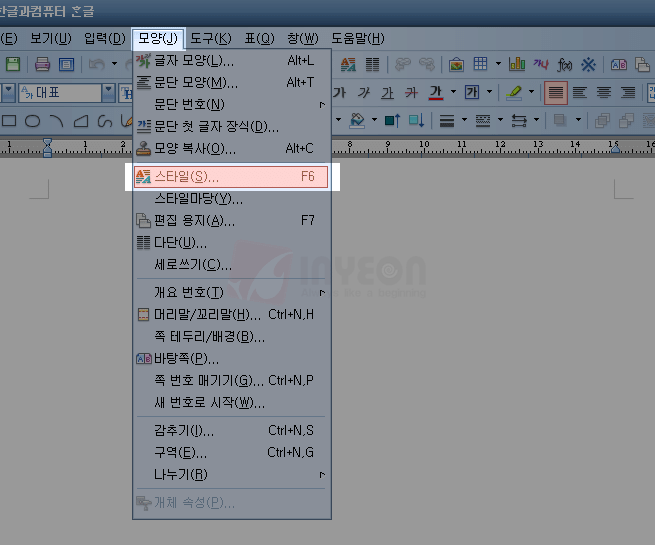The width and height of the screenshot is (655, 545).
Task: Open the highlighter color dropdown arrow
Action: pyautogui.click(x=531, y=91)
